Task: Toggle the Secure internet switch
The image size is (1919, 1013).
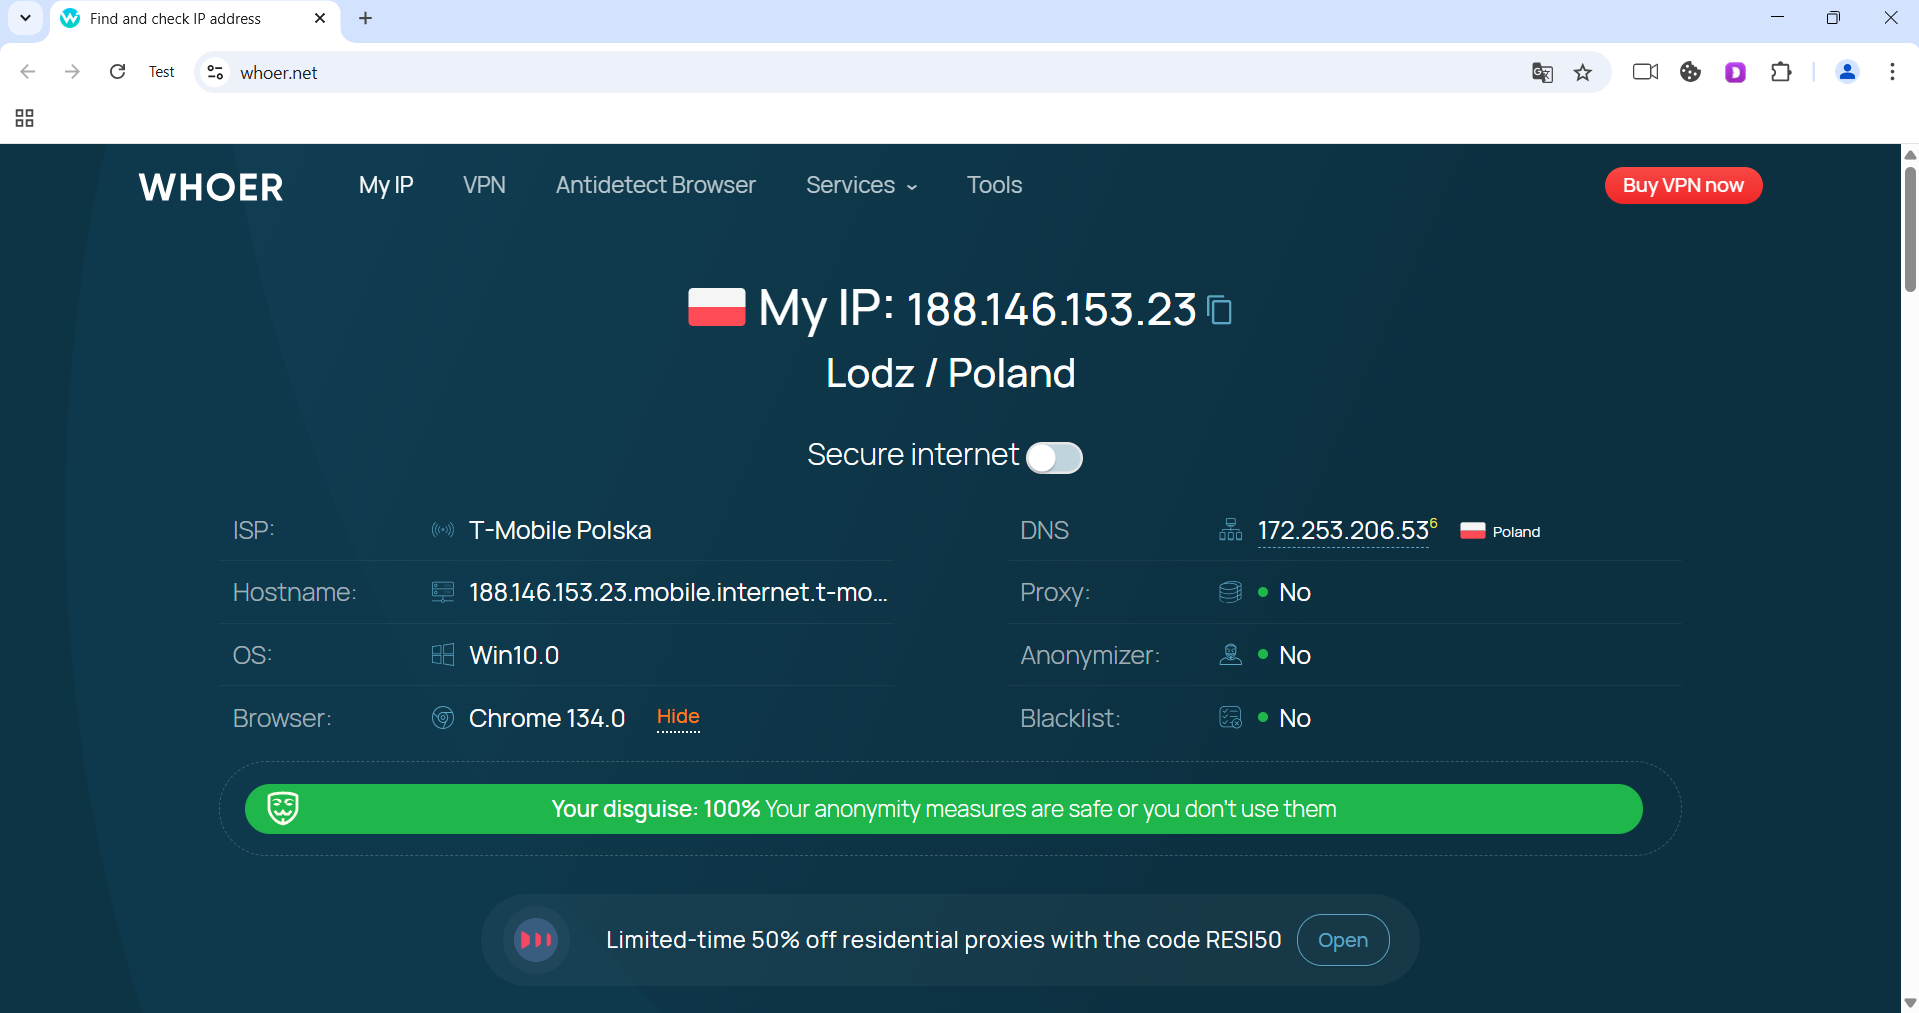Action: [1054, 457]
